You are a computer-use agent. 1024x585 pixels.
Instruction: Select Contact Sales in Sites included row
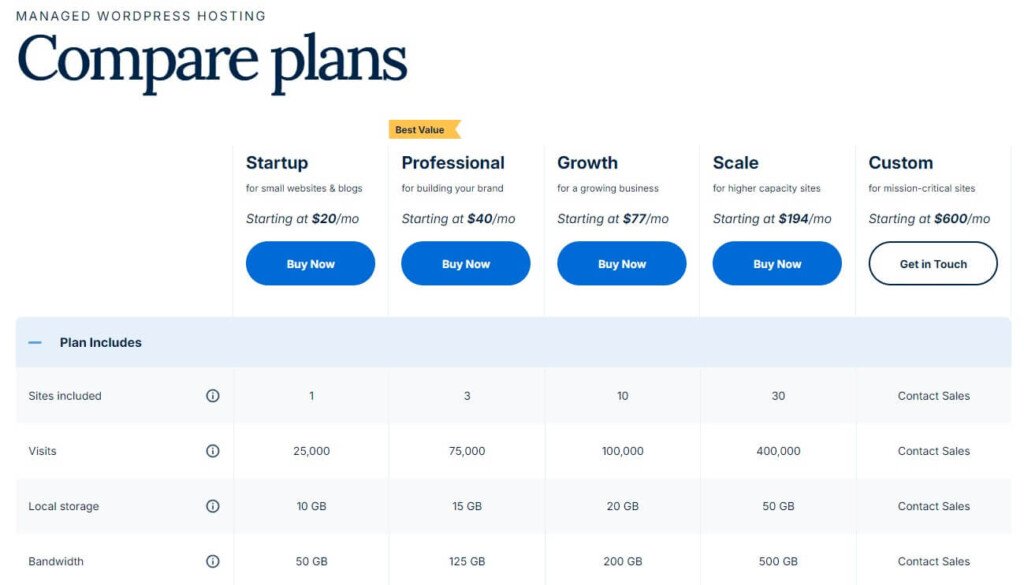click(x=934, y=396)
